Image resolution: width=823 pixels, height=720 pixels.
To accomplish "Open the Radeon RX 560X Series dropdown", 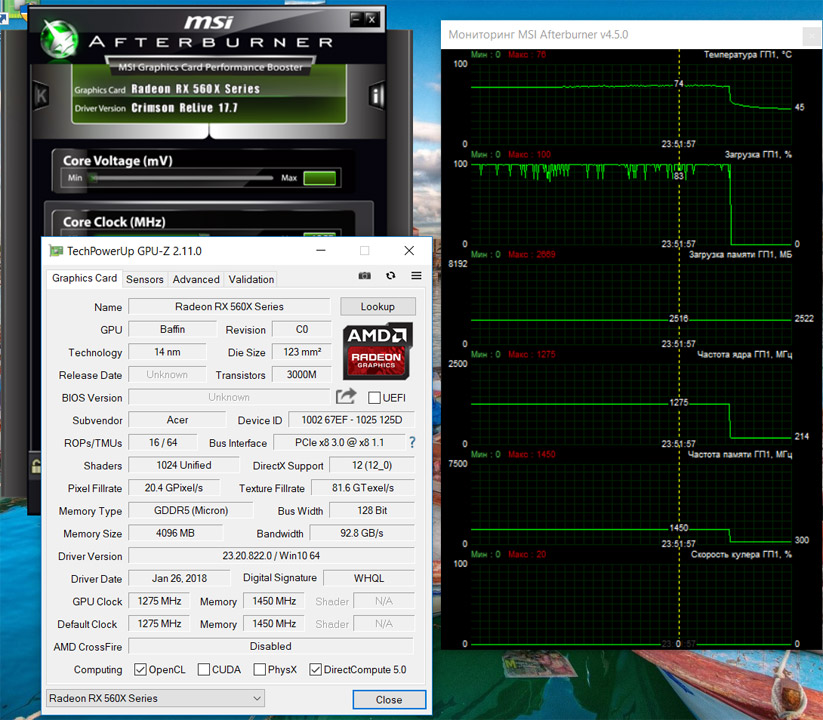I will pyautogui.click(x=155, y=698).
